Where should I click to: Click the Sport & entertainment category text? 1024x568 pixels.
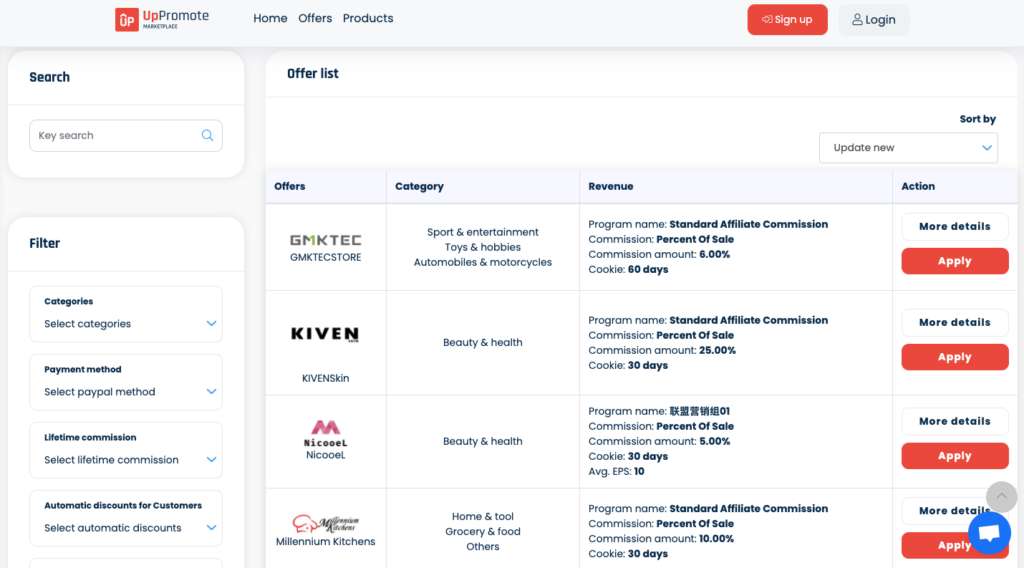click(483, 232)
